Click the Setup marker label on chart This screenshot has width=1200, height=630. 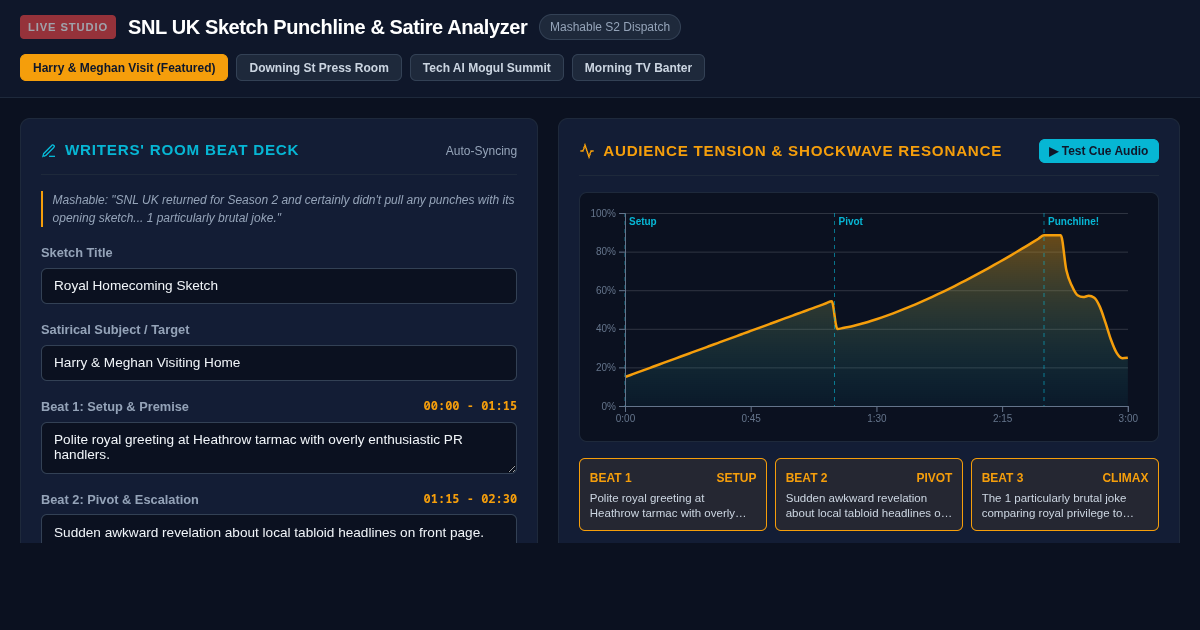click(643, 222)
